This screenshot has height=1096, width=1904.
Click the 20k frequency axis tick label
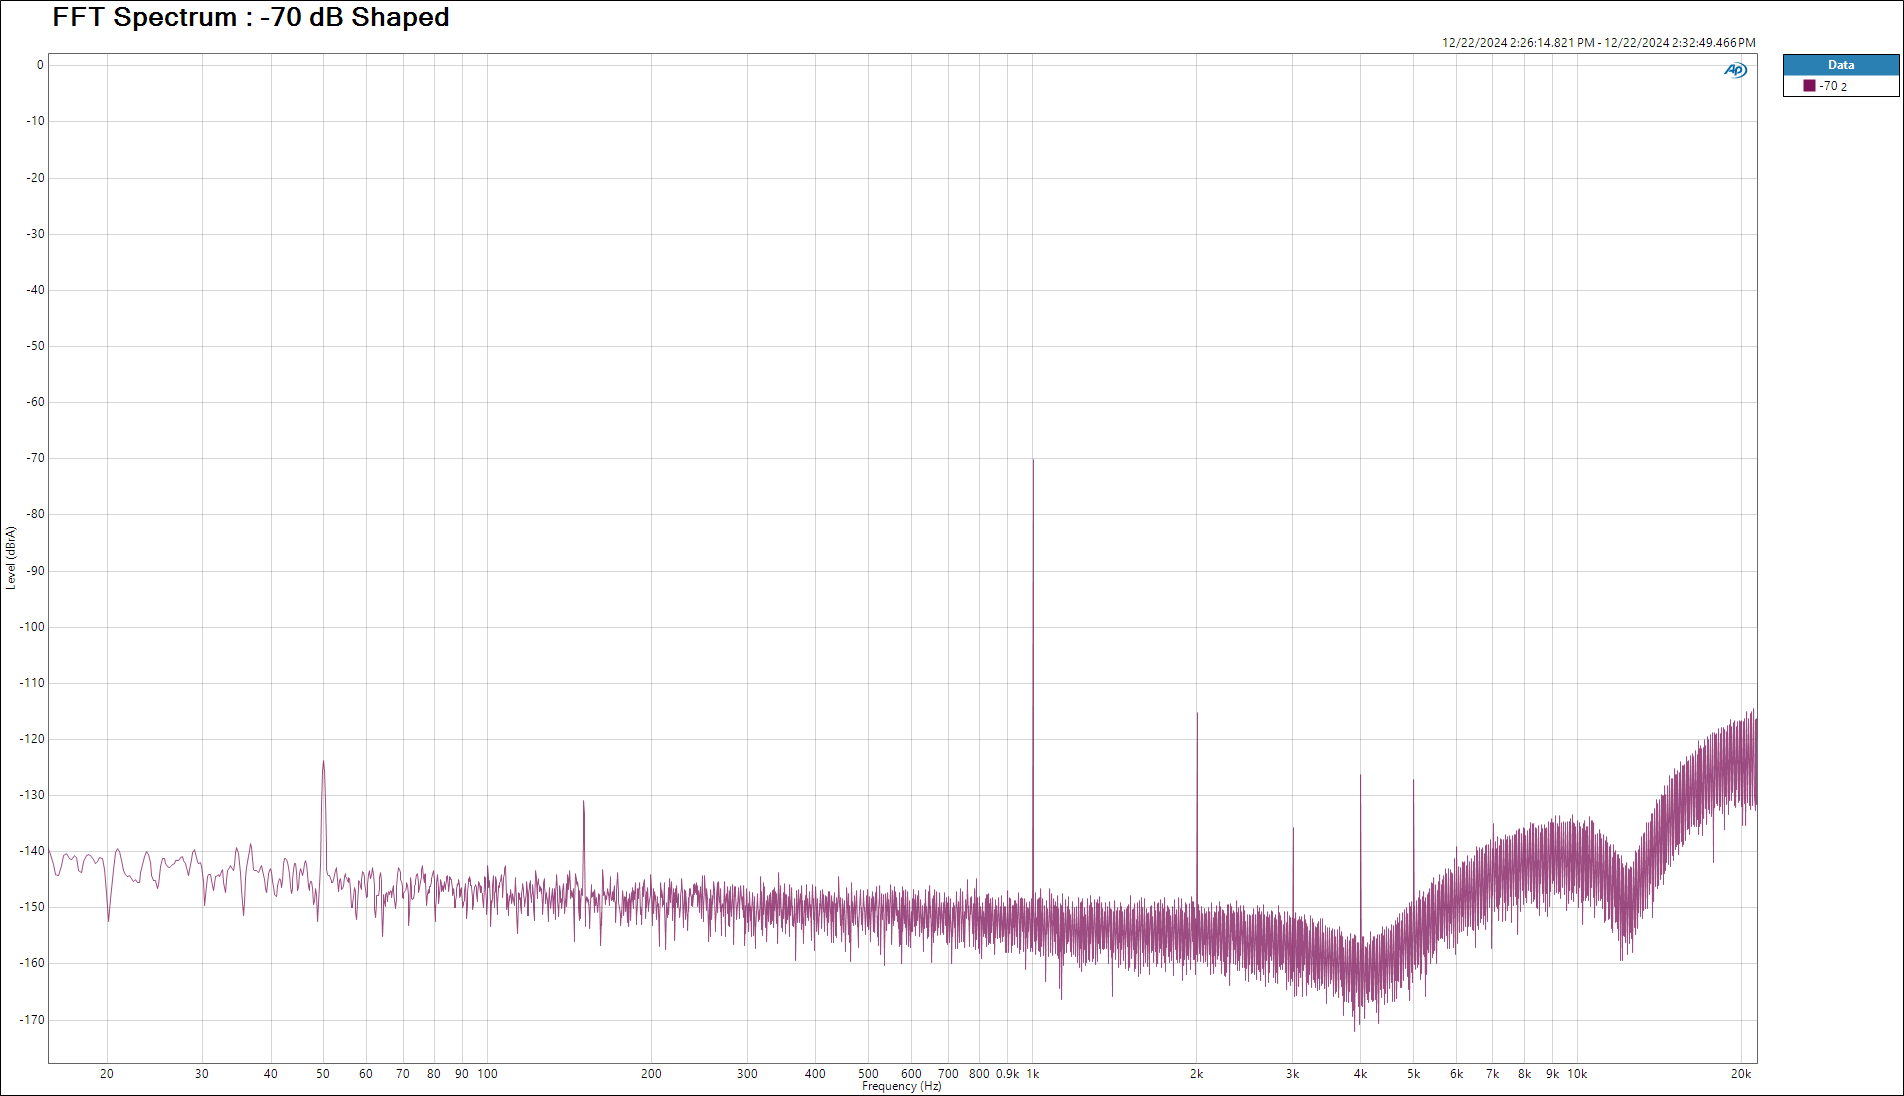point(1741,1074)
